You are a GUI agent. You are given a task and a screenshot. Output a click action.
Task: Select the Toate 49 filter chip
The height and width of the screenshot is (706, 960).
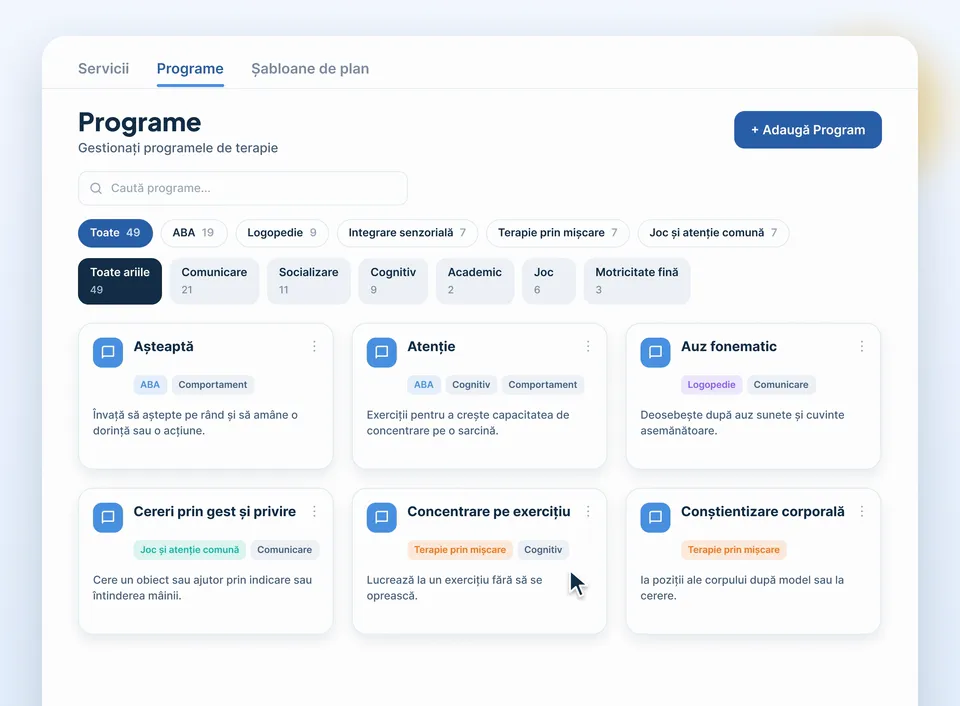(x=115, y=233)
